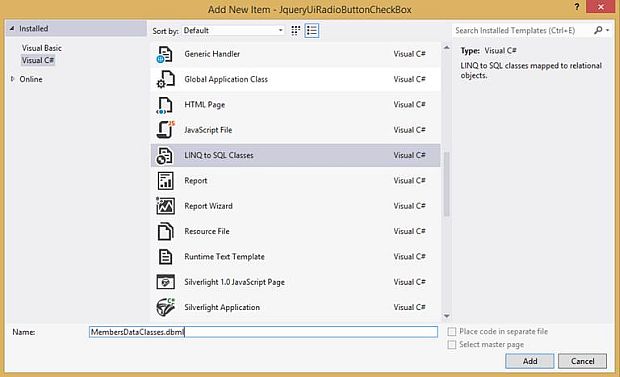Viewport: 620px width, 377px height.
Task: Click the Cancel button
Action: point(582,361)
